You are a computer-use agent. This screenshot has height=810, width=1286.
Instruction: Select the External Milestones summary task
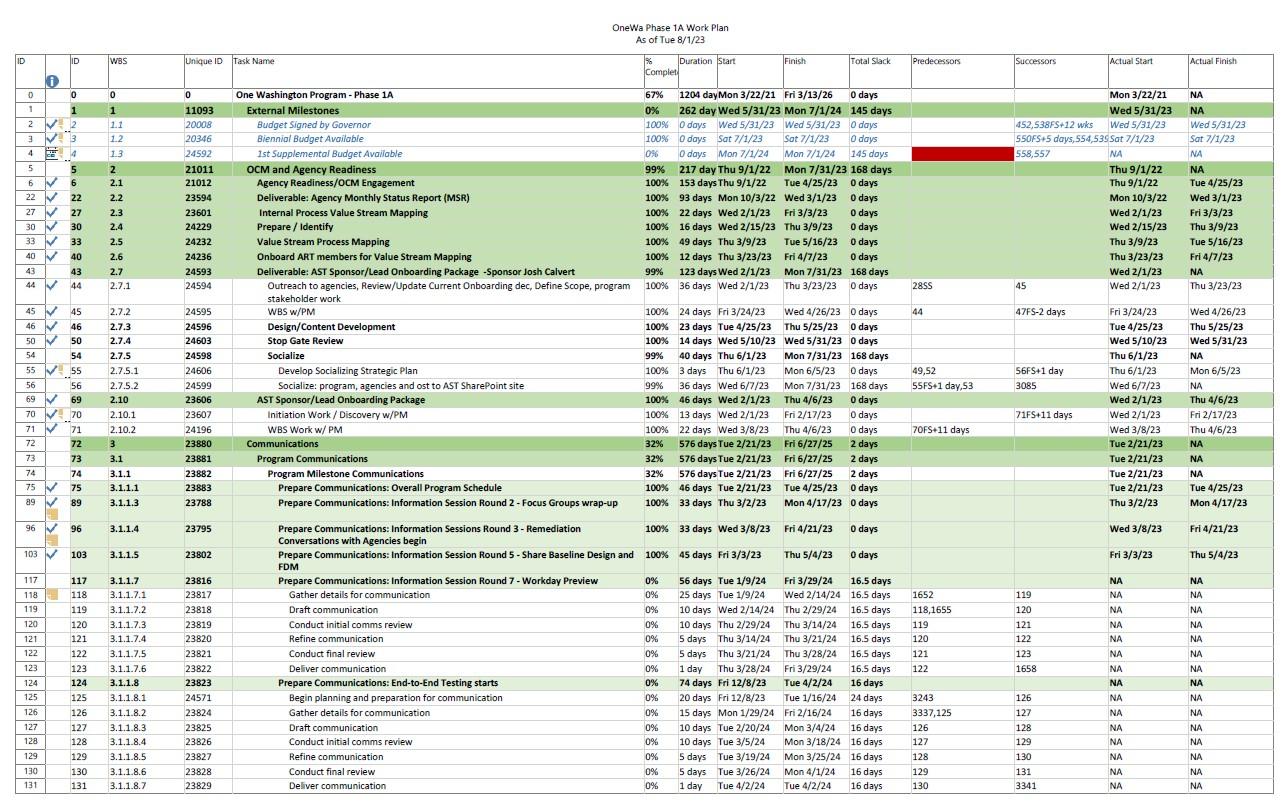pyautogui.click(x=292, y=110)
